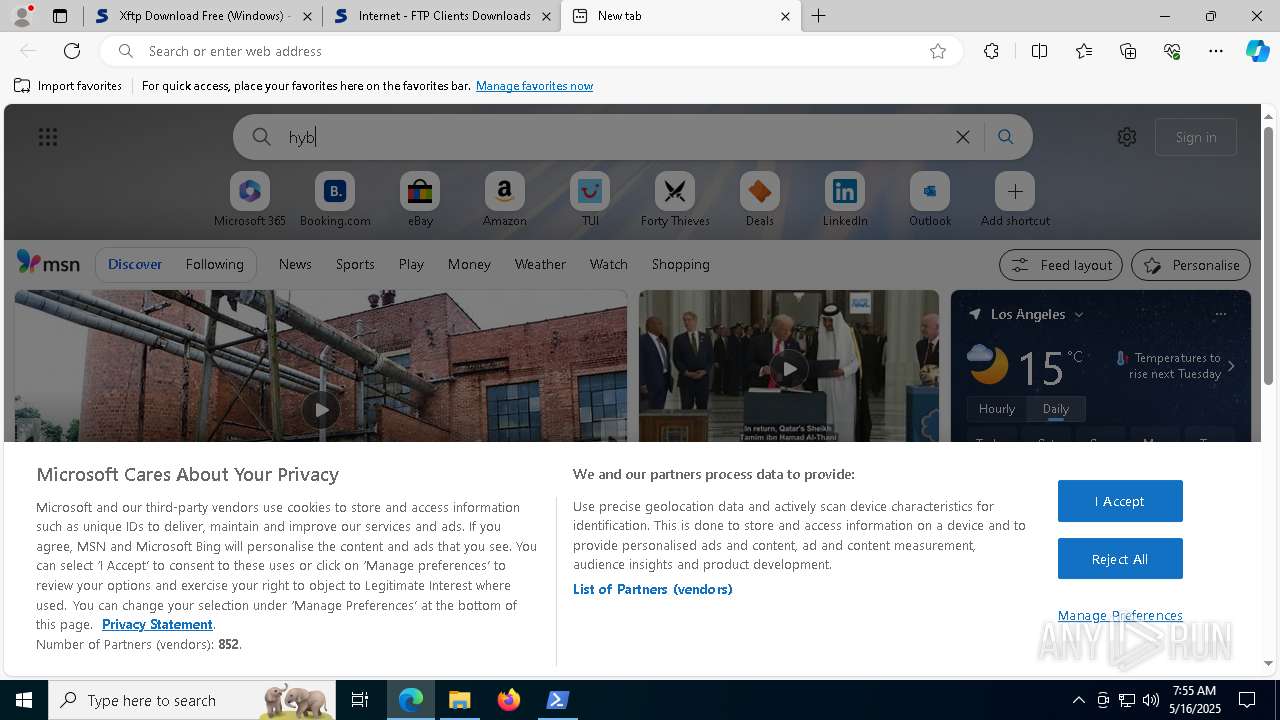Clear the MSN search text
This screenshot has width=1280, height=720.
point(962,137)
